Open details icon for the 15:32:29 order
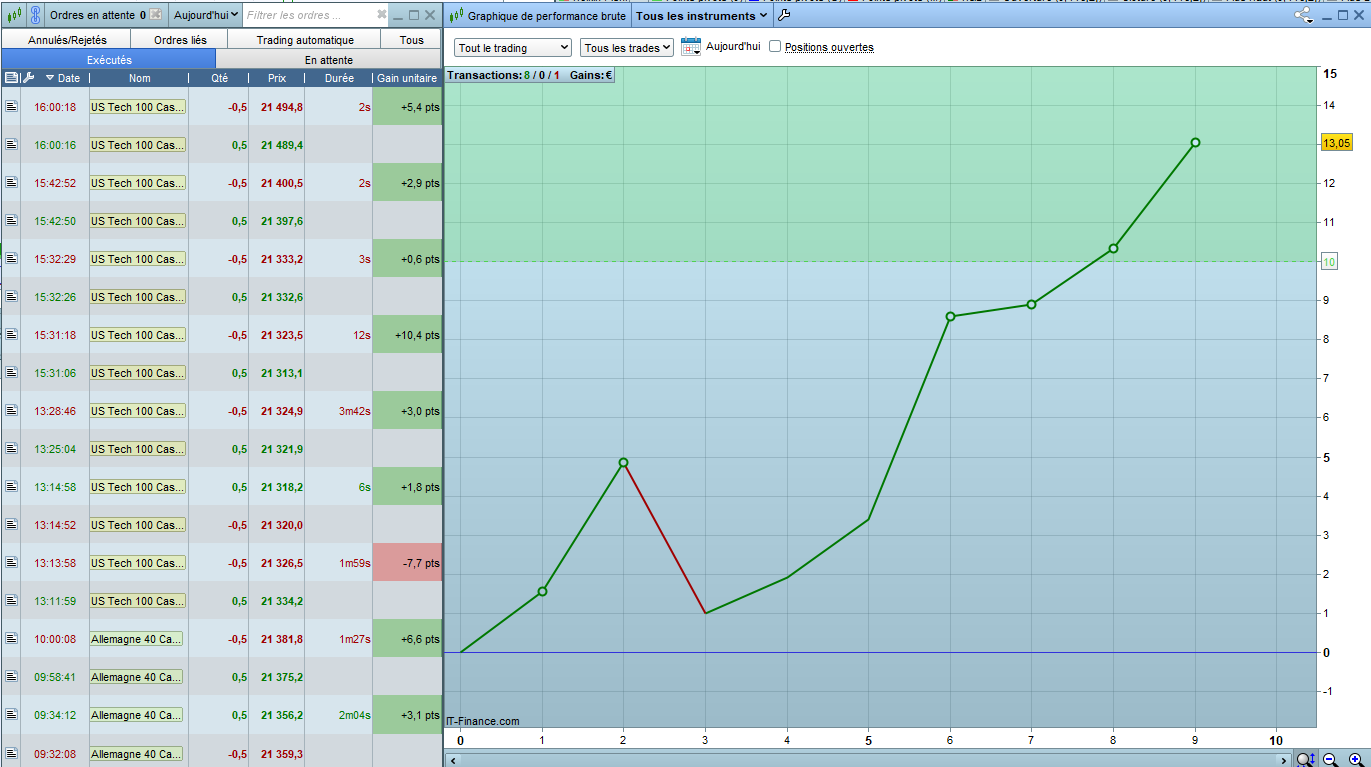Viewport: 1371px width, 767px height. [11, 259]
